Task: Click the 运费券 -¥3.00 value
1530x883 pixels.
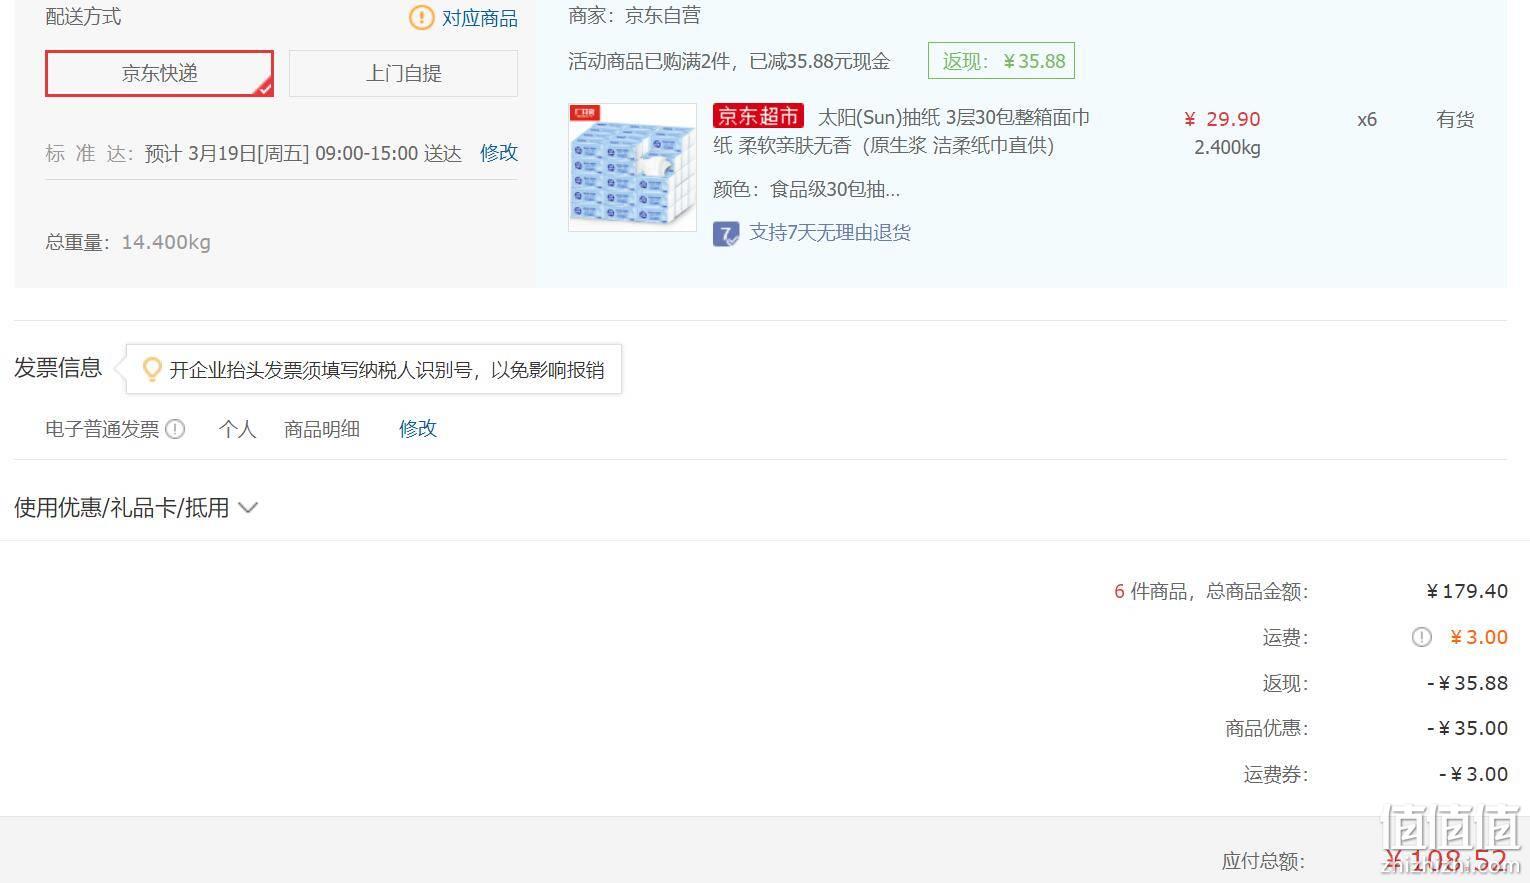Action: (x=1473, y=774)
